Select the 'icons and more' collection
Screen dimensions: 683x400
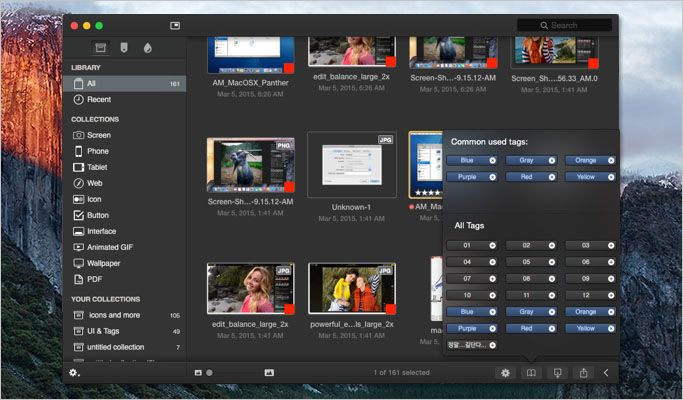pyautogui.click(x=125, y=315)
